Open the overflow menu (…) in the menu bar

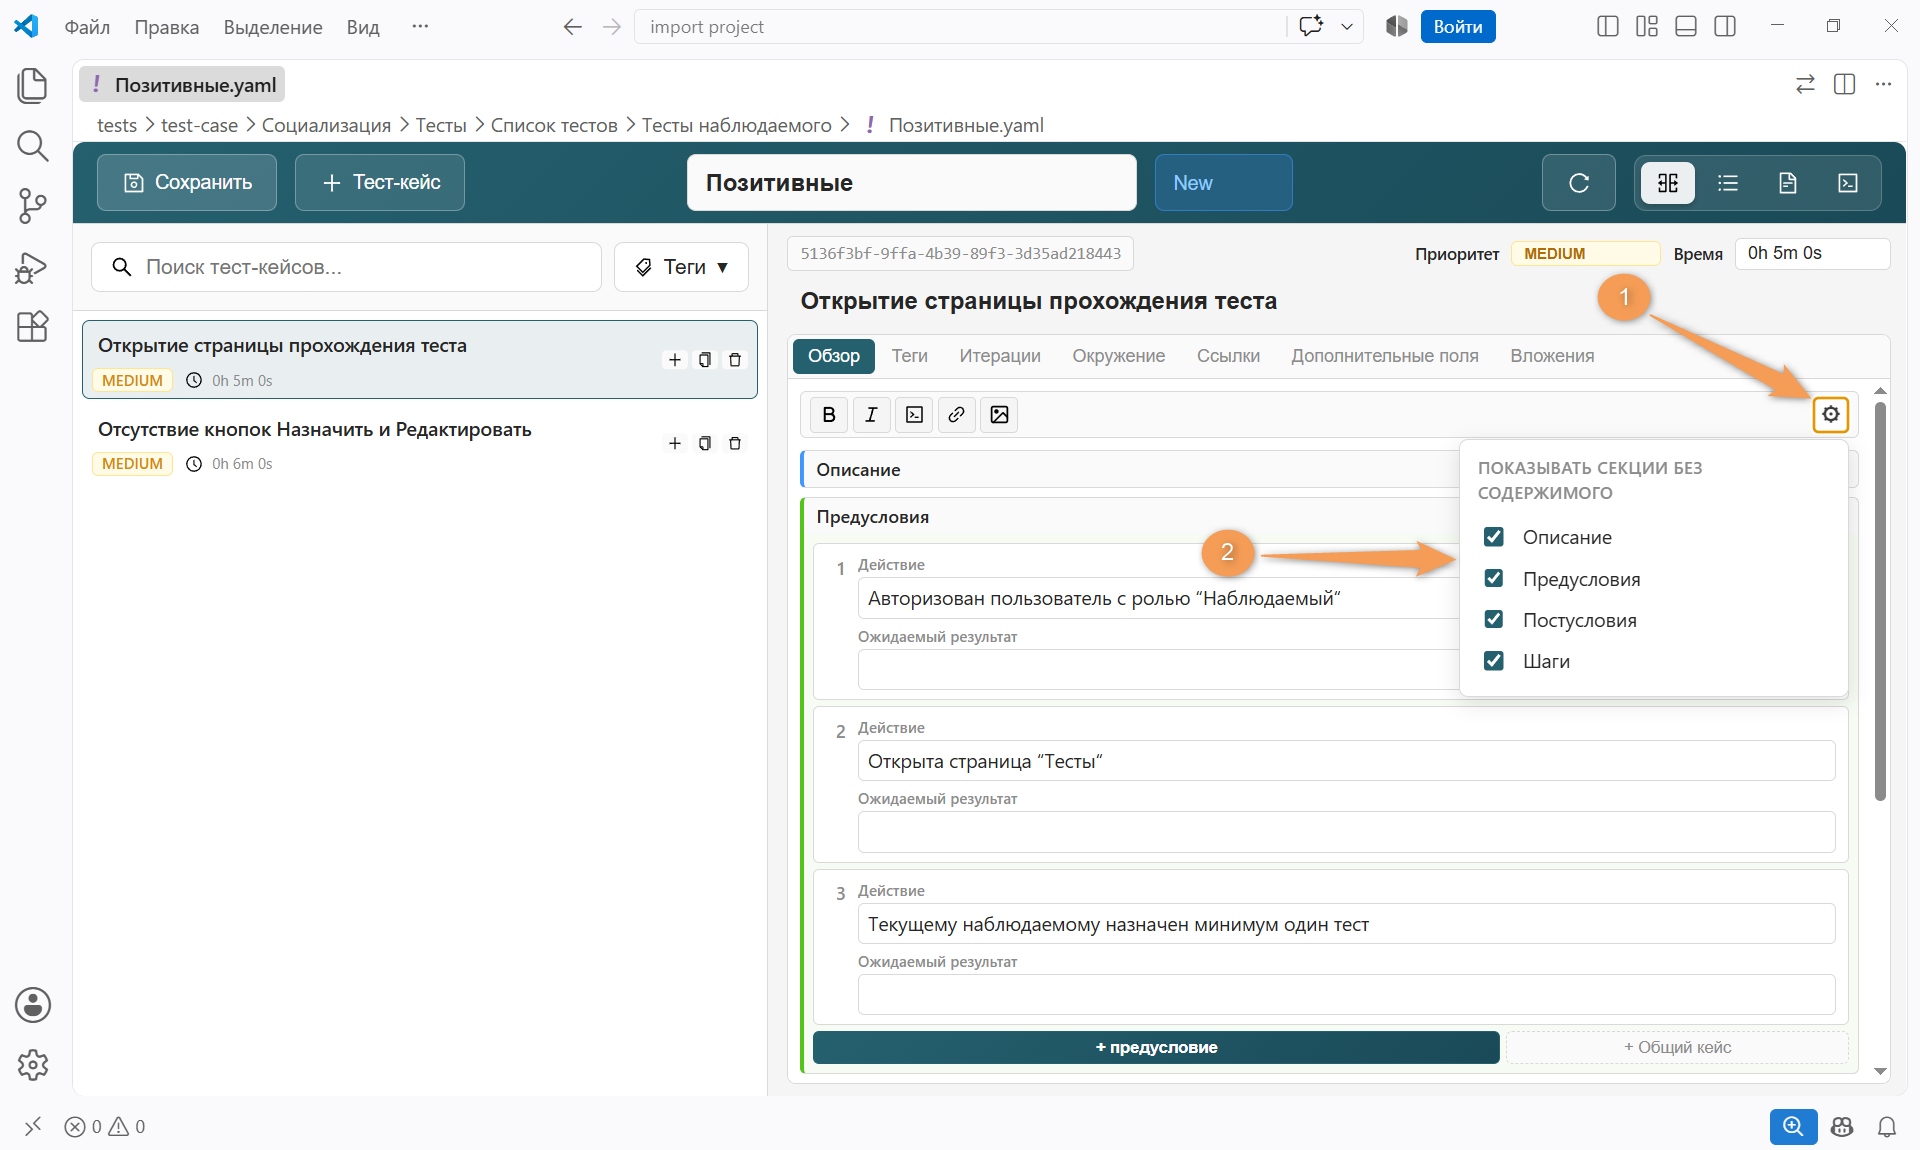[420, 27]
